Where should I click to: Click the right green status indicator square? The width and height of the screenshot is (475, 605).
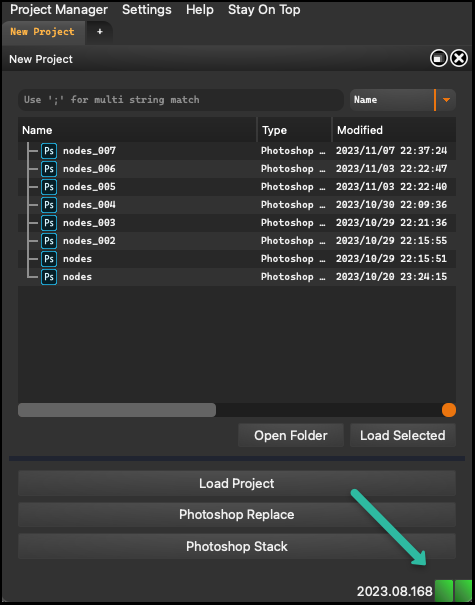pos(463,591)
